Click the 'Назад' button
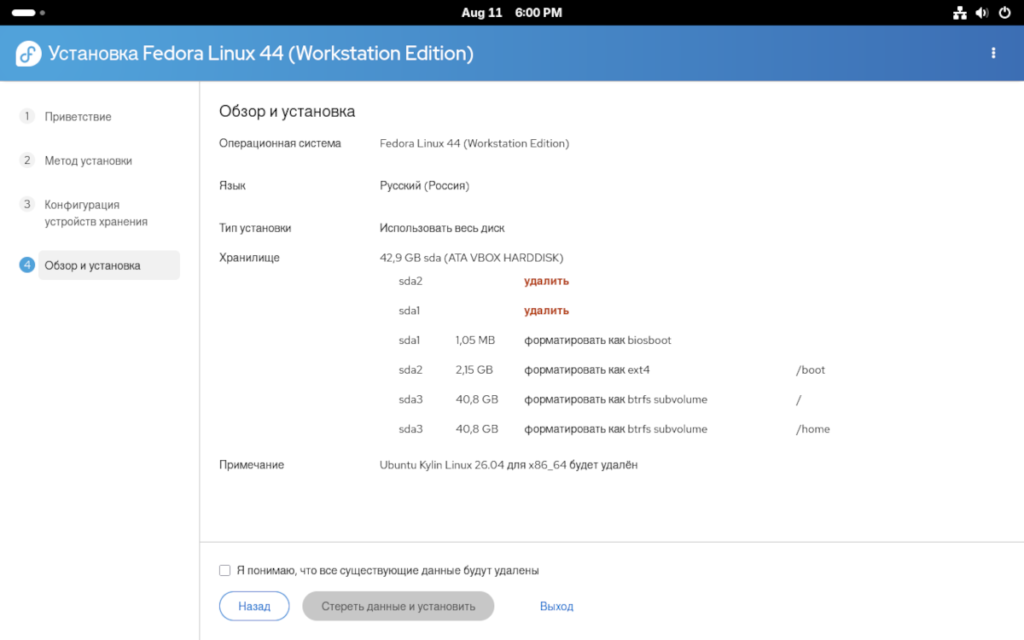 (x=254, y=606)
